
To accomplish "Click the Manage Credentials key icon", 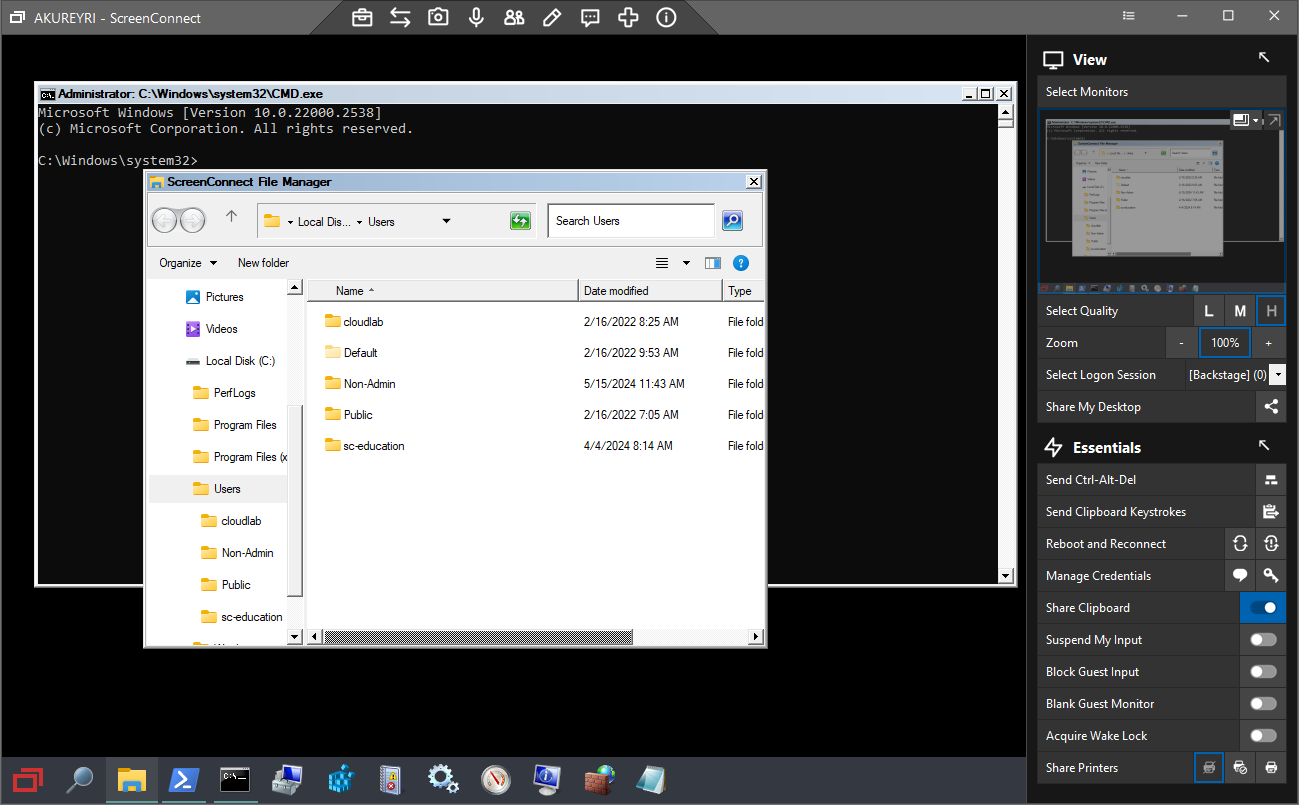I will click(x=1271, y=576).
